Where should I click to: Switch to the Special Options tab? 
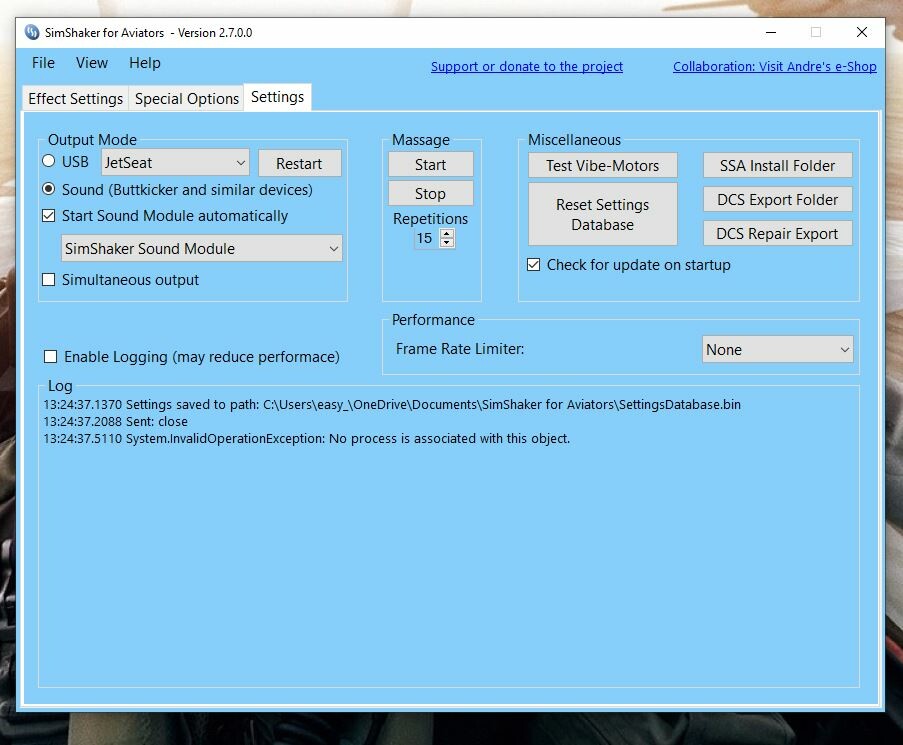coord(187,98)
